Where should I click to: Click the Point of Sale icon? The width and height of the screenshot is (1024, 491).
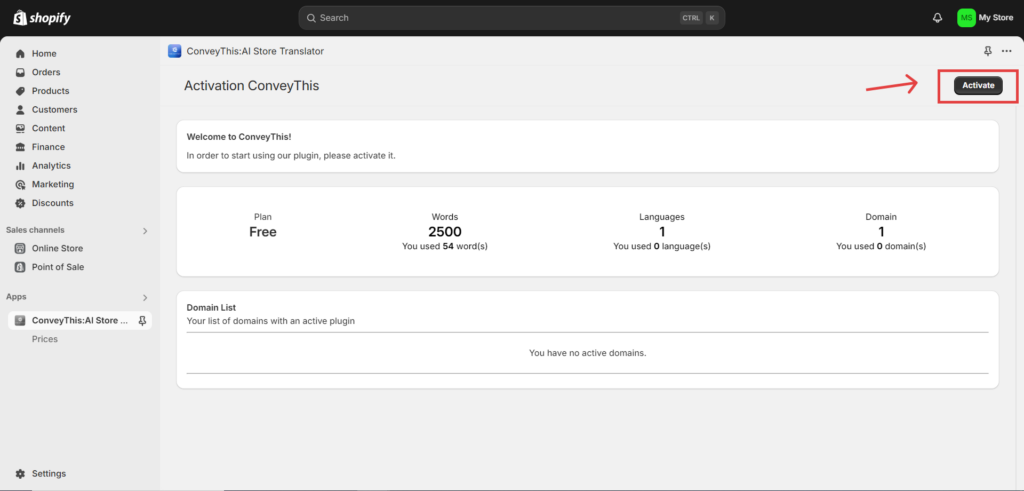click(20, 267)
